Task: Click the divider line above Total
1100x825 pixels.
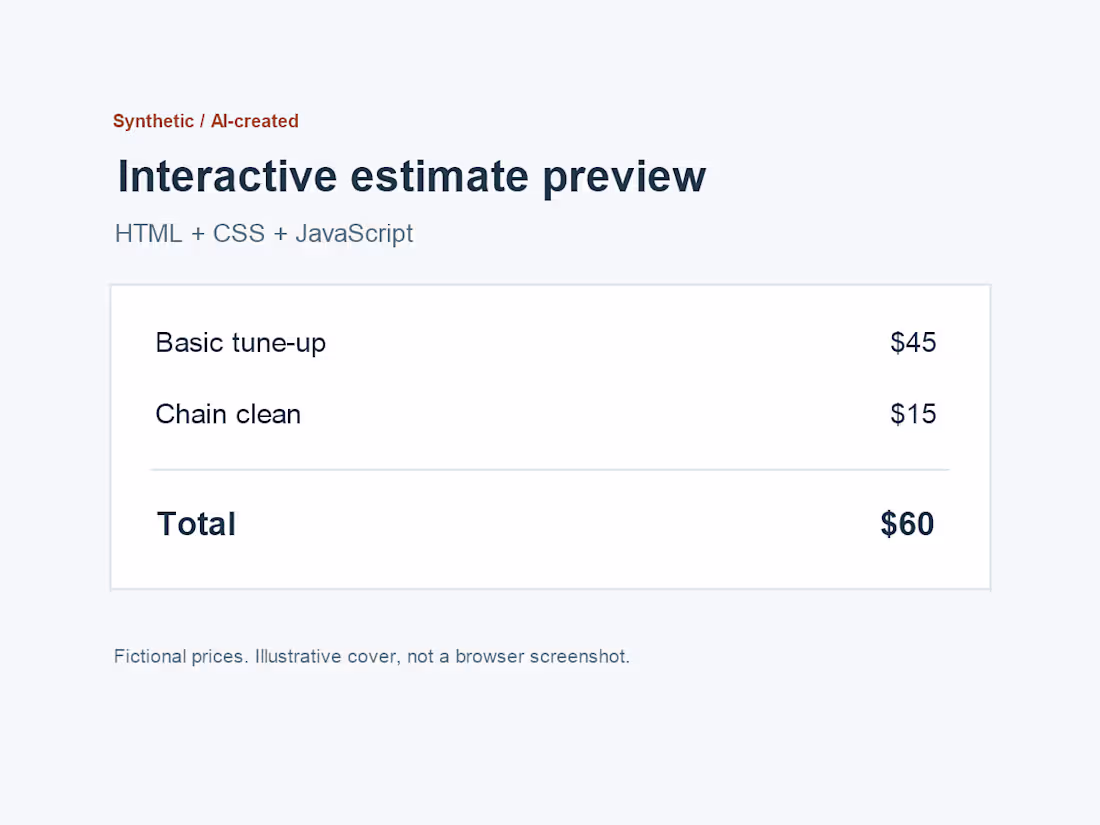Action: point(550,469)
